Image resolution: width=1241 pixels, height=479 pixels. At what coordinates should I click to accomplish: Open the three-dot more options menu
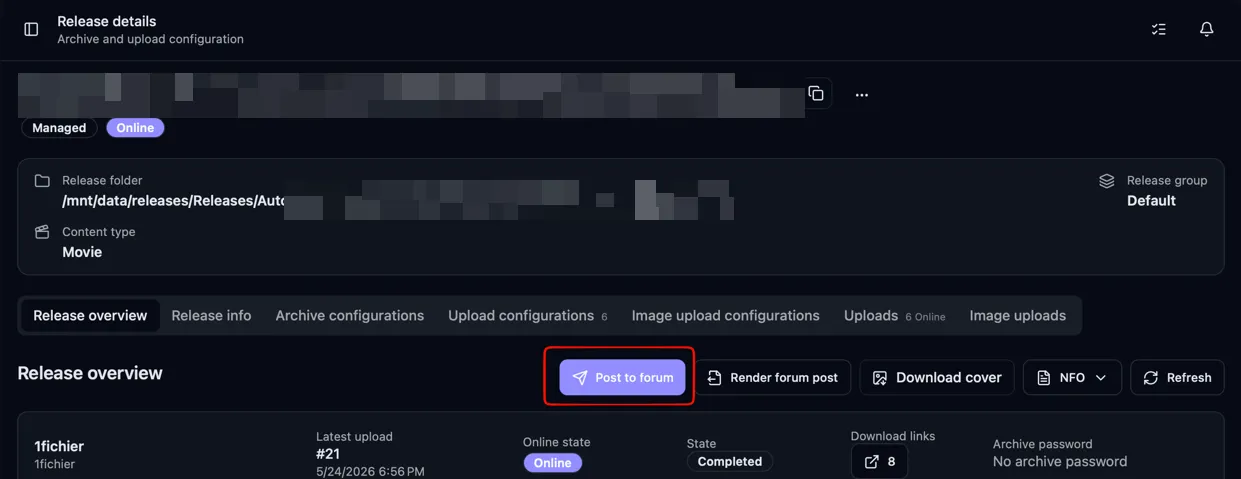point(862,95)
